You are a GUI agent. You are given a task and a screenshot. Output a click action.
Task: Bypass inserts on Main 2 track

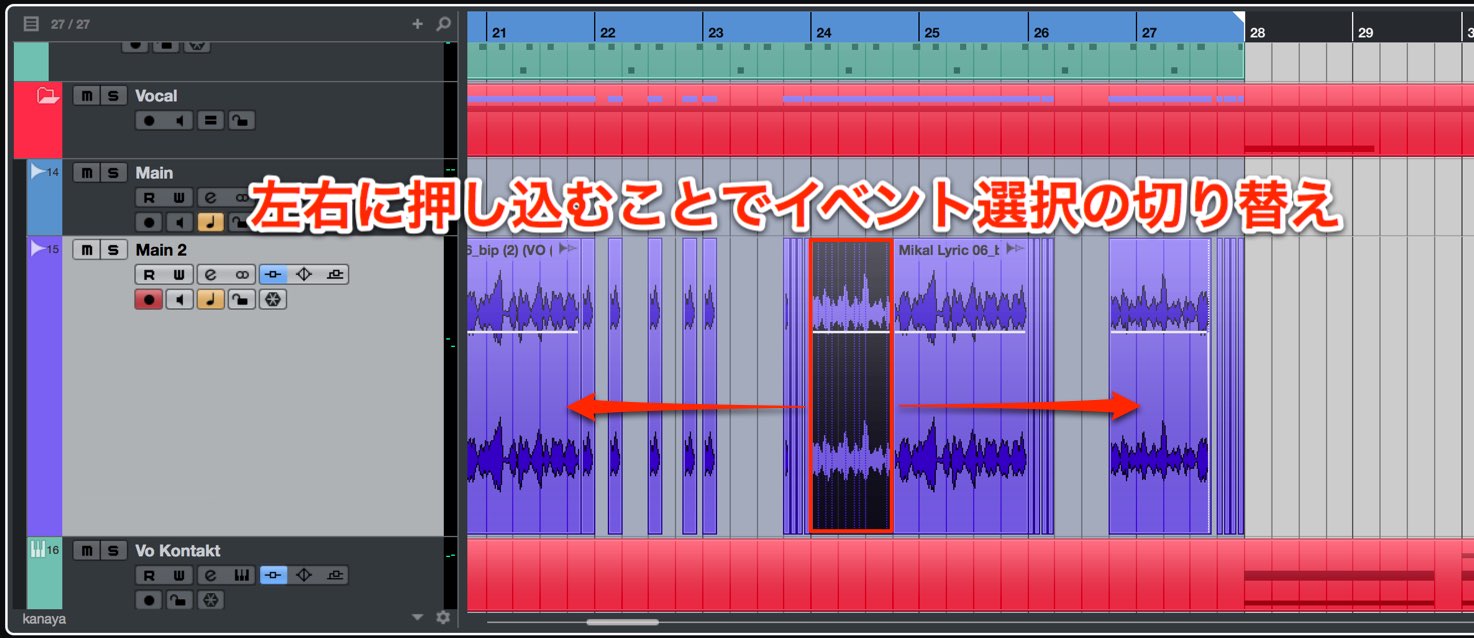pos(274,274)
